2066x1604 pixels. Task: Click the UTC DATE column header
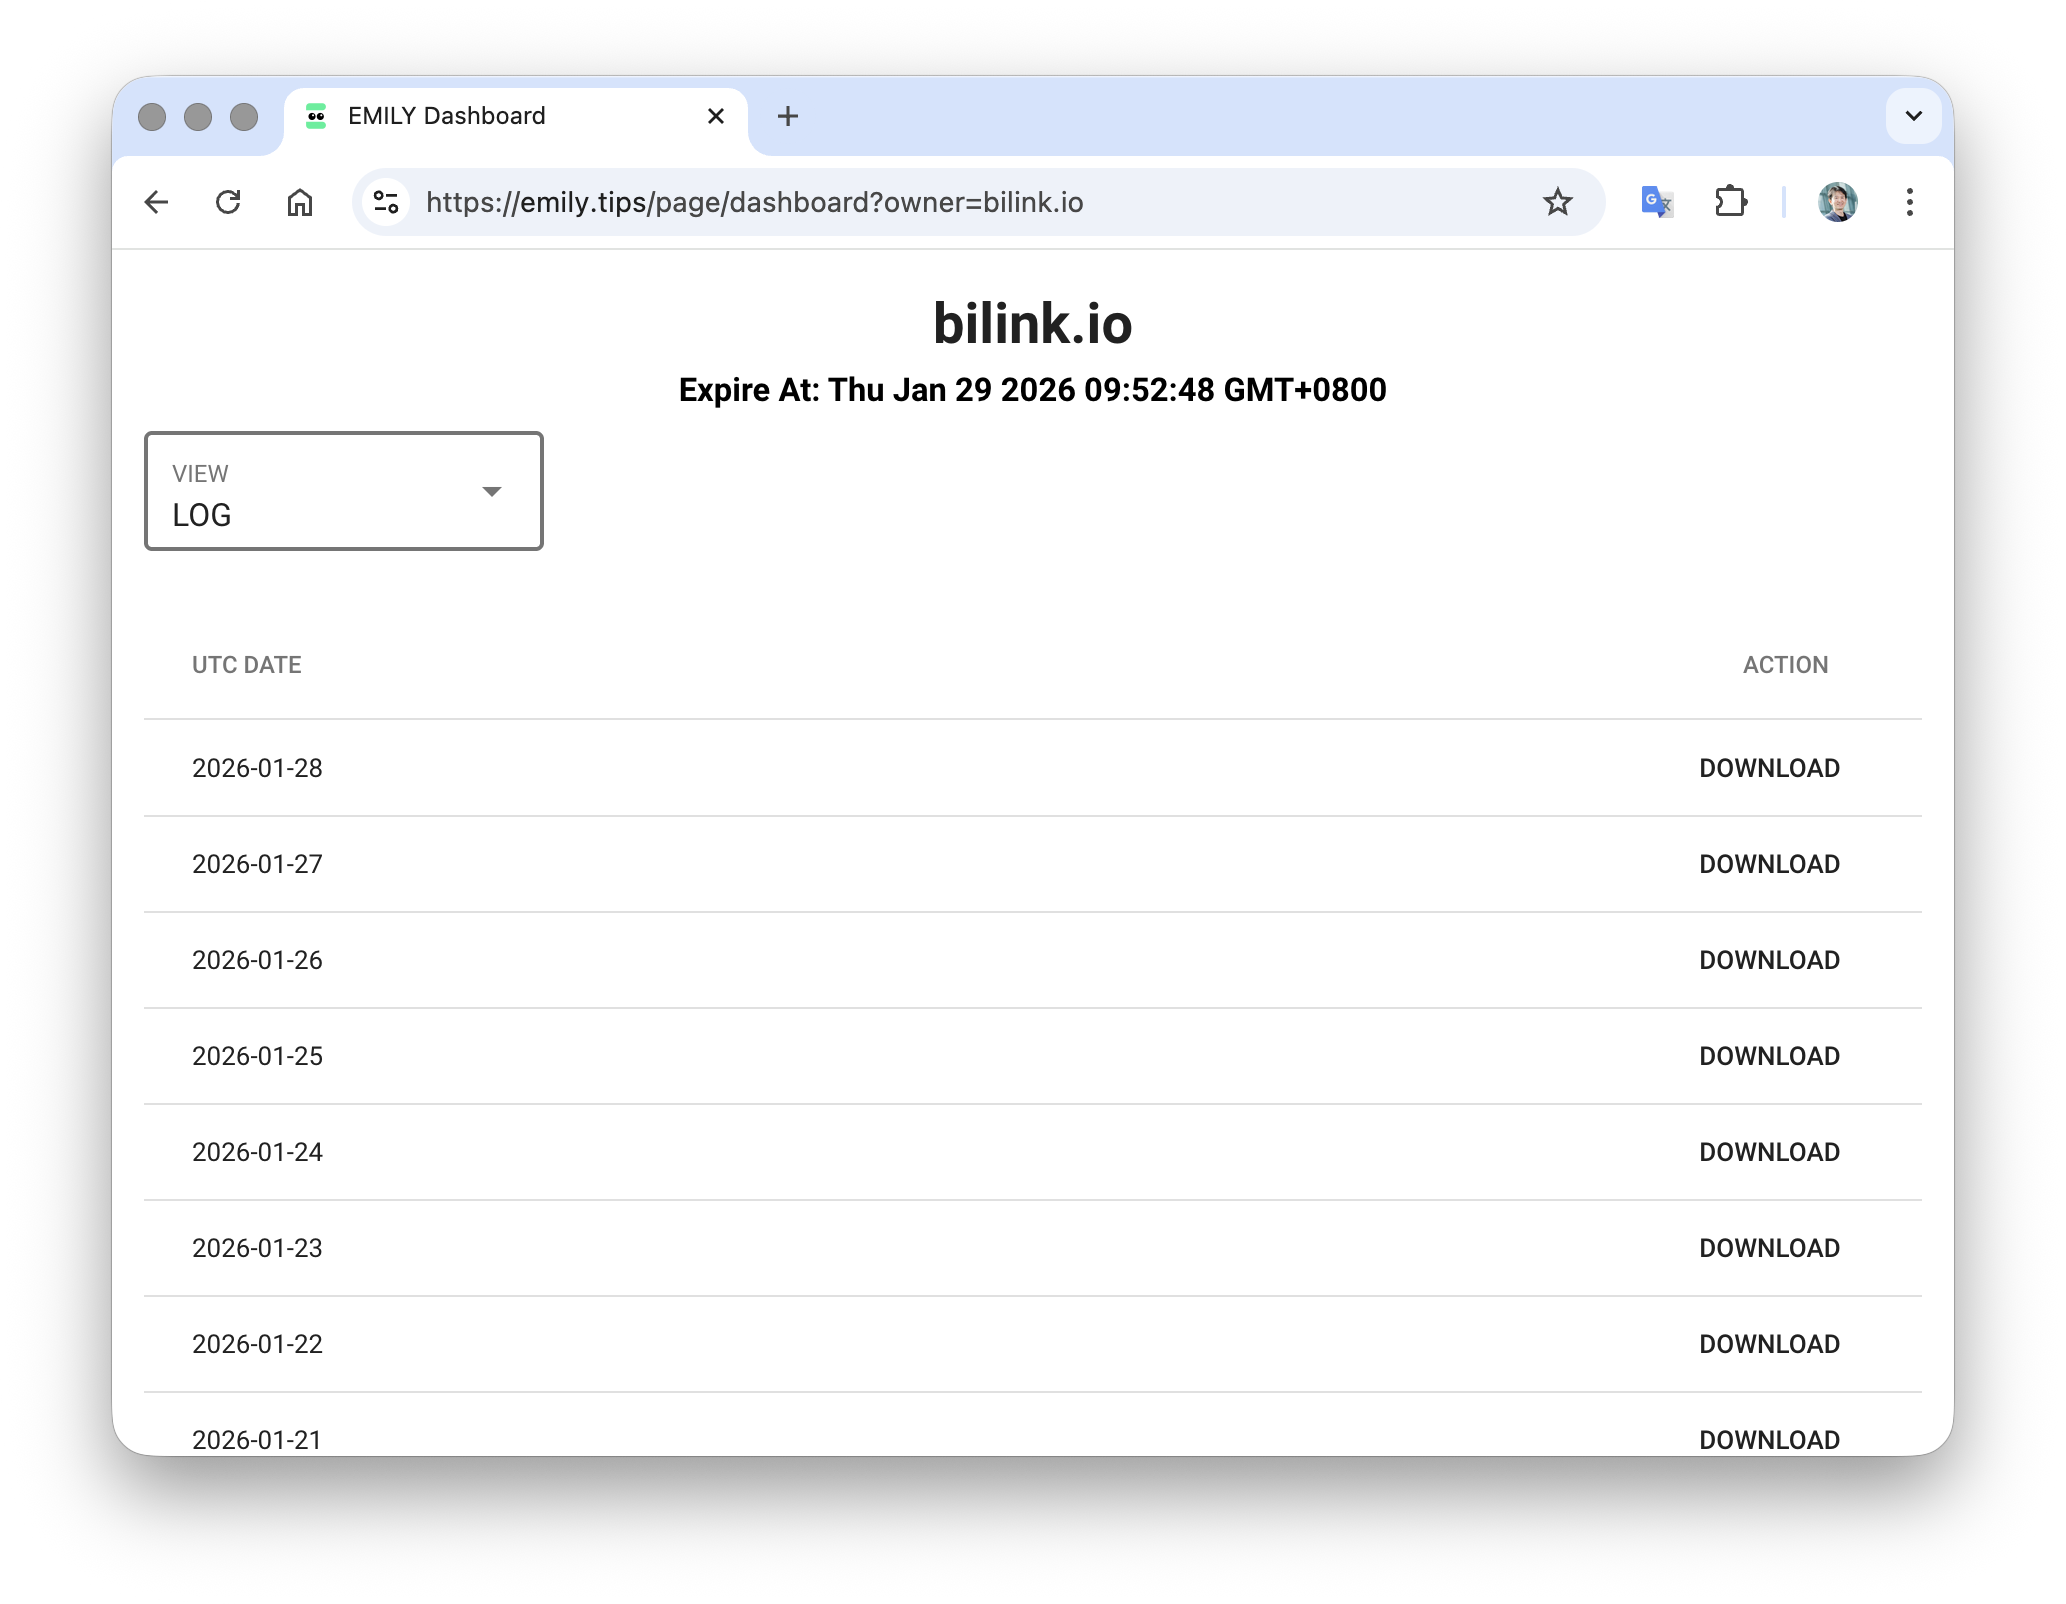(x=247, y=666)
